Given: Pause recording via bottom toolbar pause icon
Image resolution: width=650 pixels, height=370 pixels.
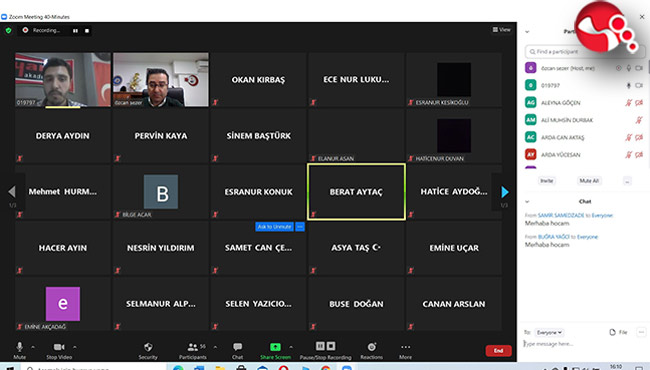Looking at the screenshot, I should [x=320, y=346].
